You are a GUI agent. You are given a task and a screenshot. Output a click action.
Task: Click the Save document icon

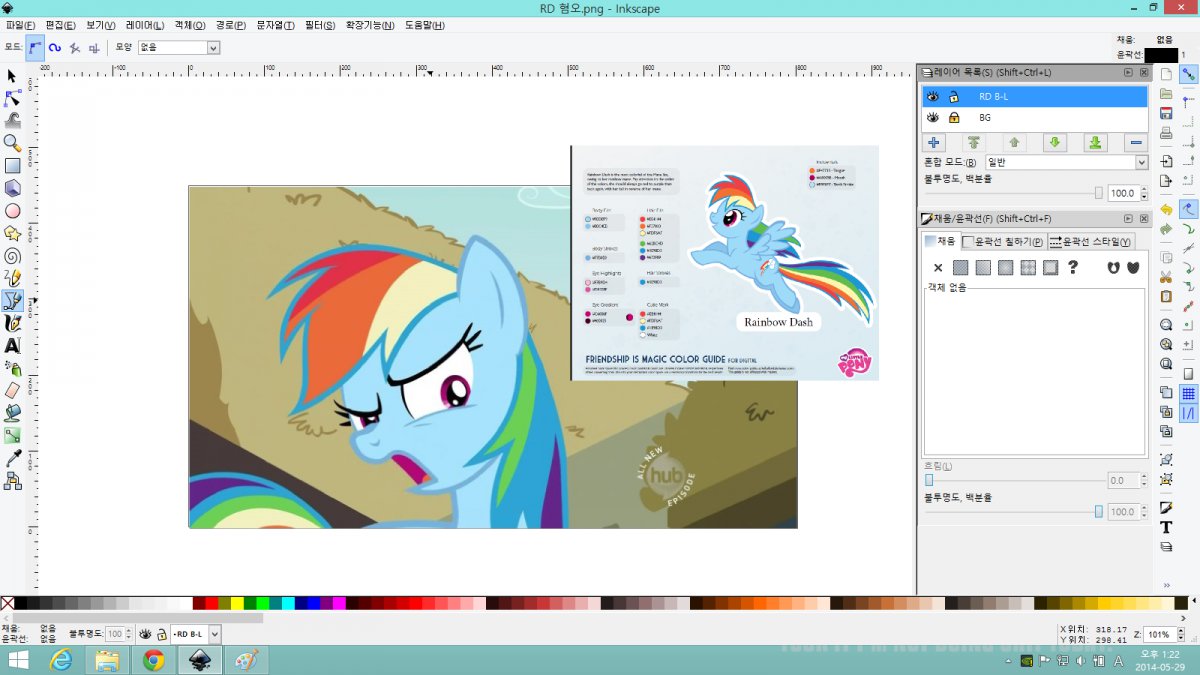coord(1166,113)
